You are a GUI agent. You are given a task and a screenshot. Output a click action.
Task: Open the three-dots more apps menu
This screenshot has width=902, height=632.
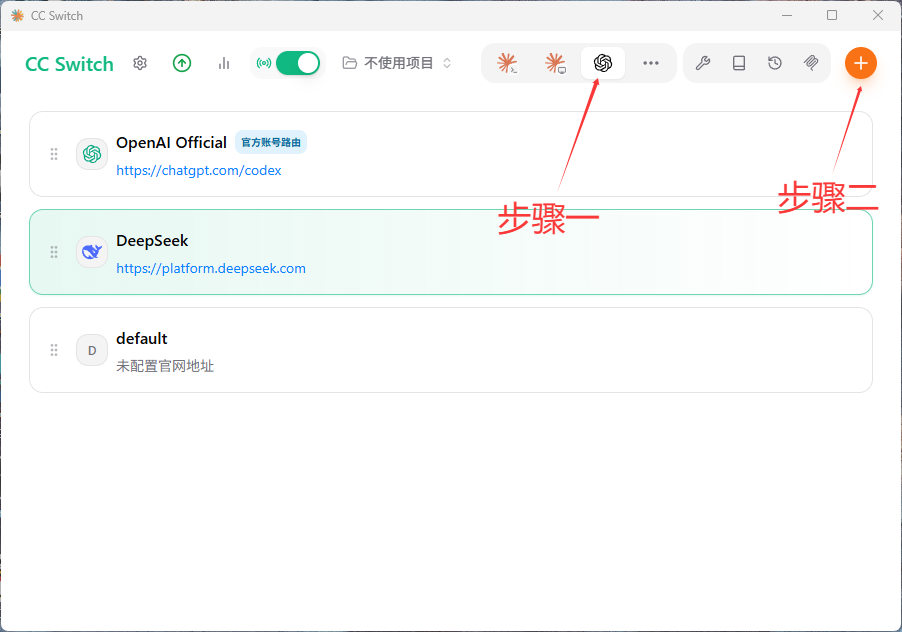[651, 63]
